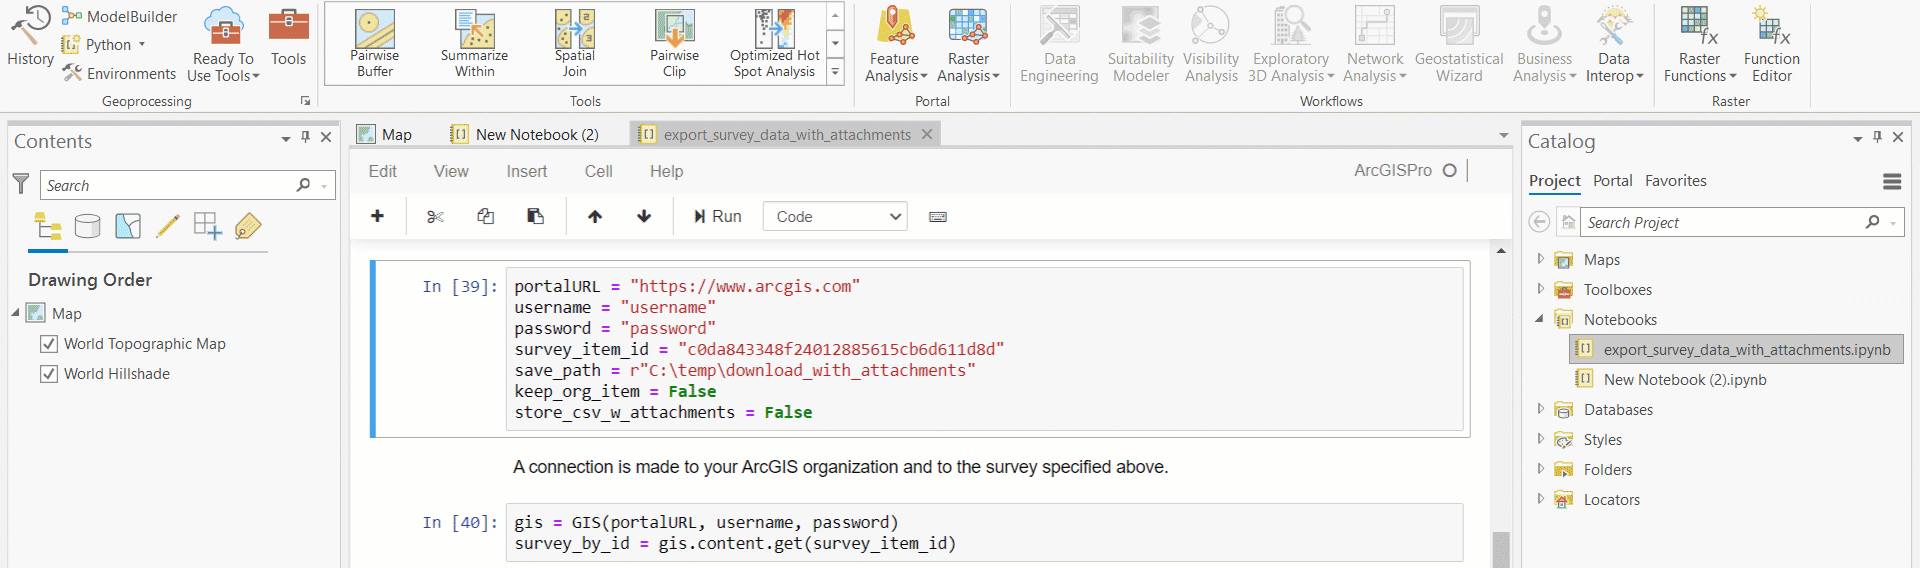The height and width of the screenshot is (568, 1920).
Task: Expand the Tools gallery more arrow
Action: coord(835,72)
